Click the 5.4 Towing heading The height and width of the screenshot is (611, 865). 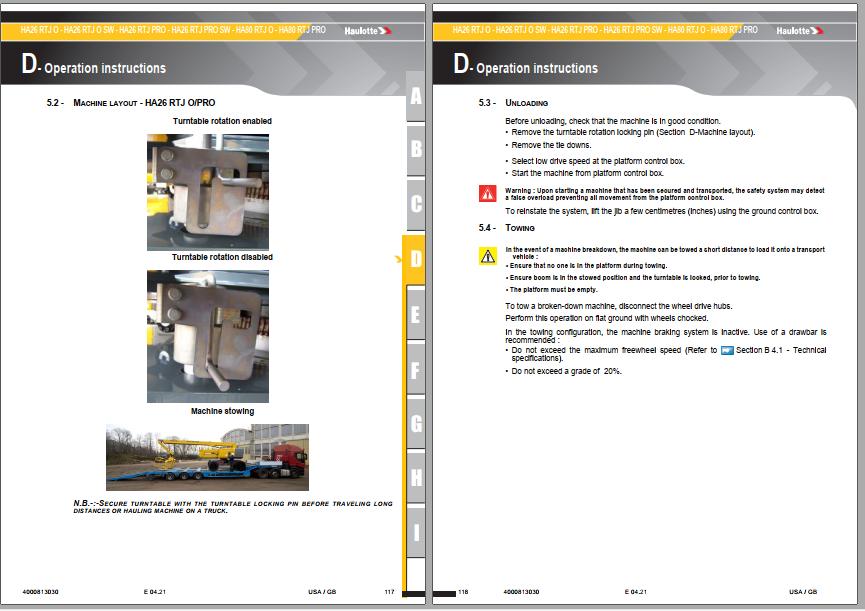520,228
